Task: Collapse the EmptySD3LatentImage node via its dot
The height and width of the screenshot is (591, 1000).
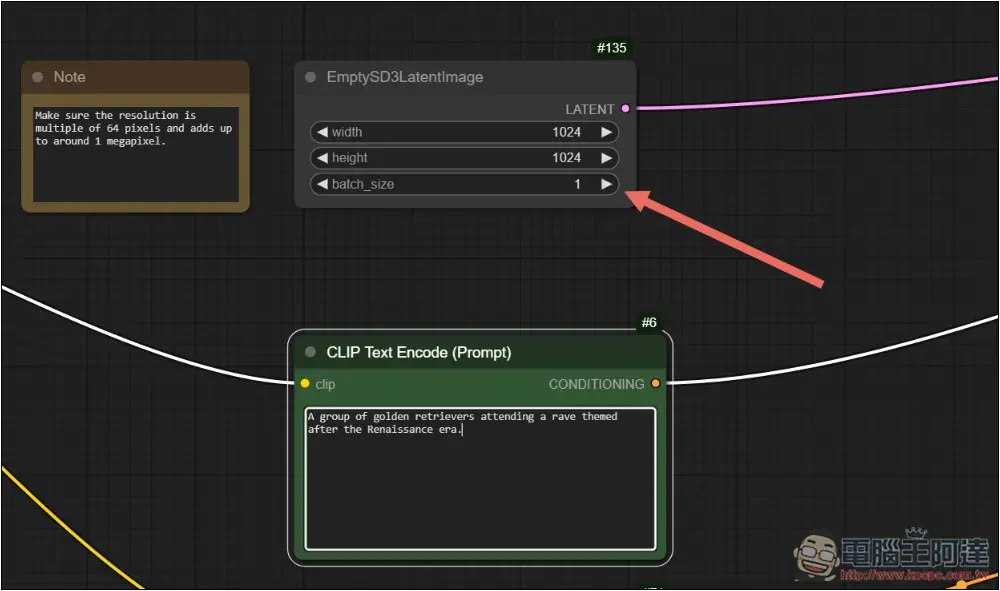Action: point(310,77)
